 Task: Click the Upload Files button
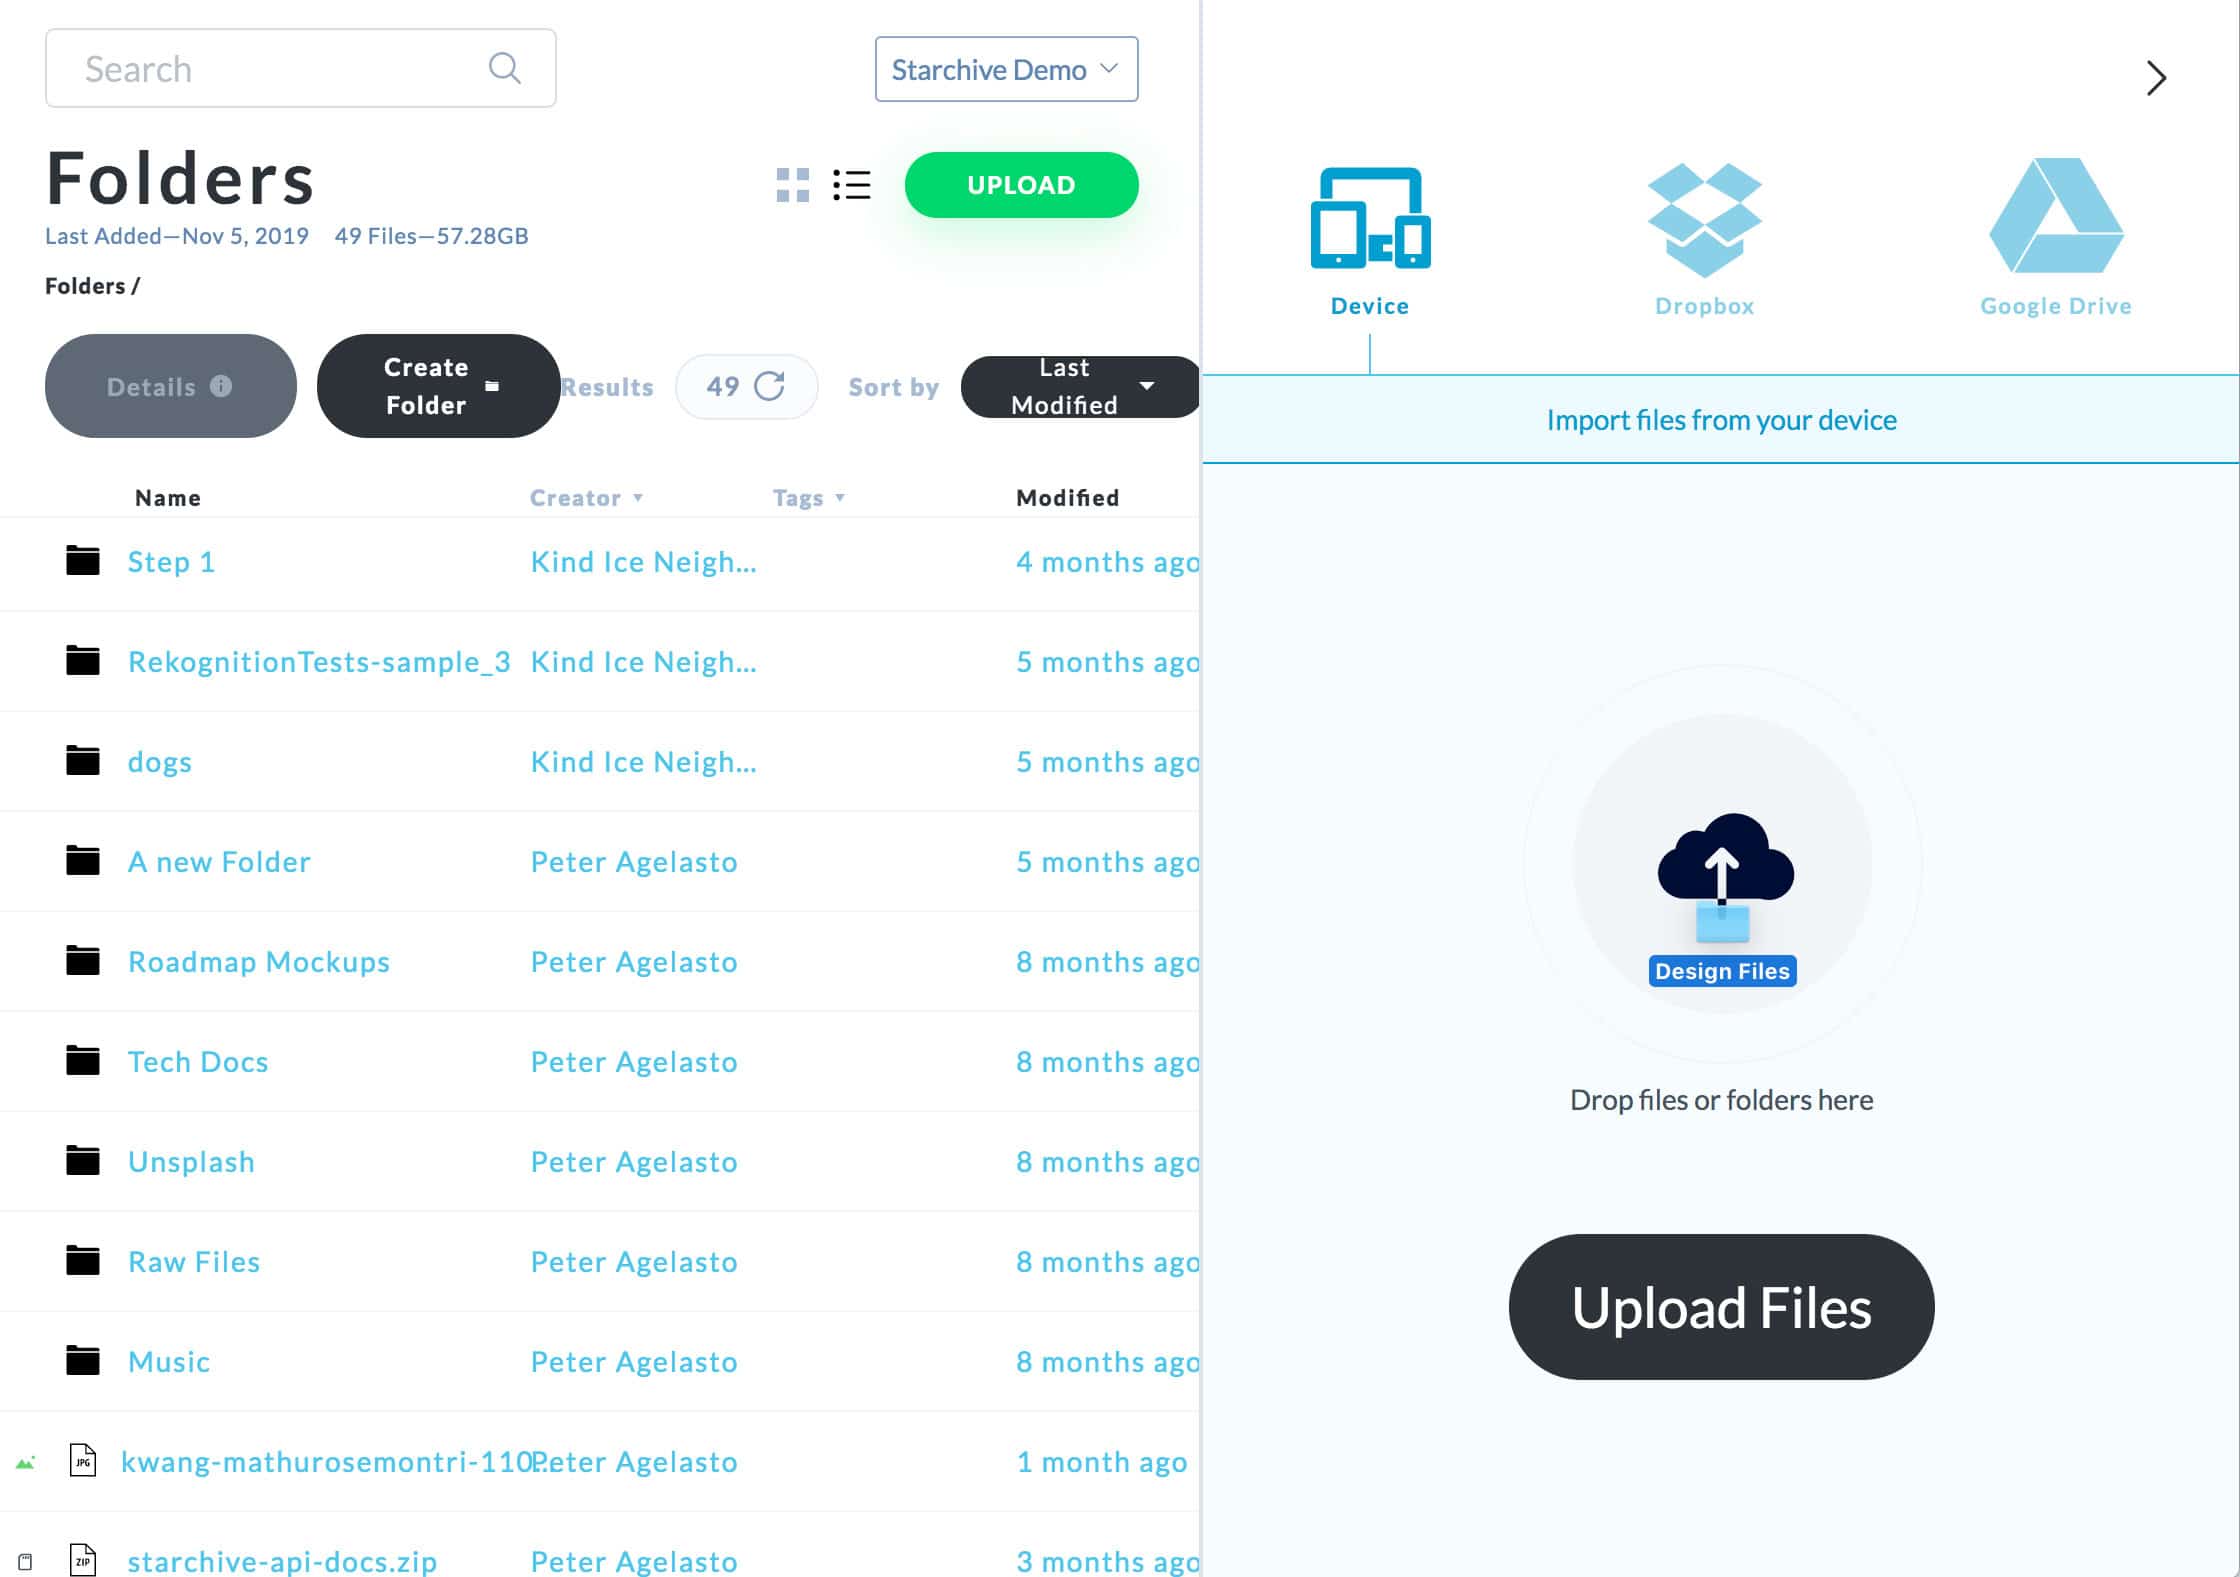click(1721, 1307)
